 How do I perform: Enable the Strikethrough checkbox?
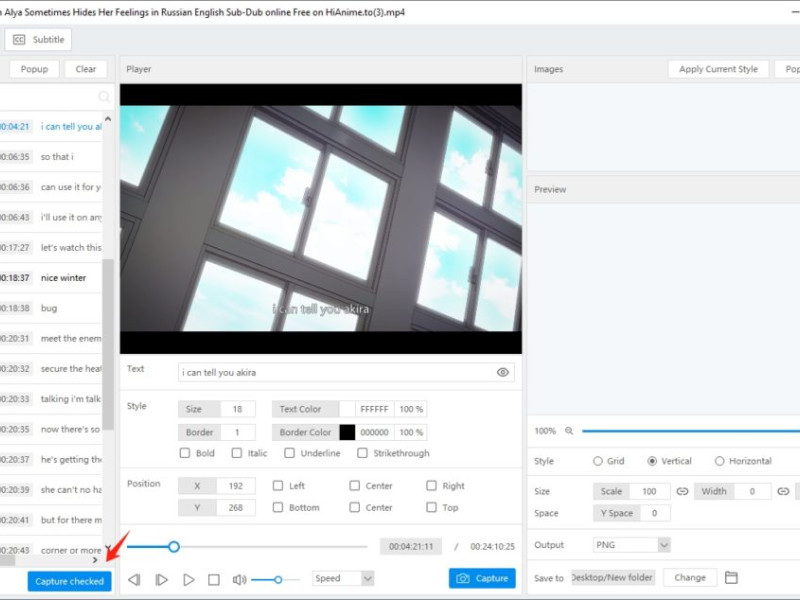(x=362, y=453)
